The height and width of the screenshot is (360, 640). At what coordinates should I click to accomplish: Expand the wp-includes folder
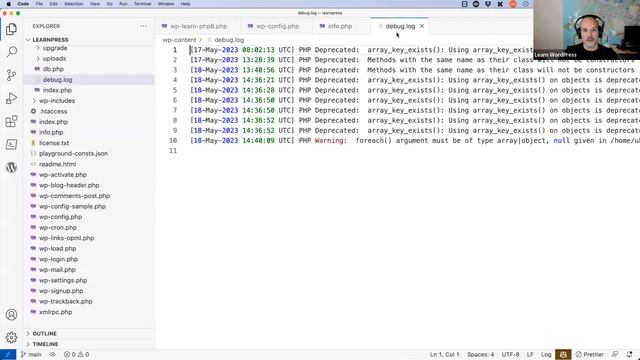[57, 101]
